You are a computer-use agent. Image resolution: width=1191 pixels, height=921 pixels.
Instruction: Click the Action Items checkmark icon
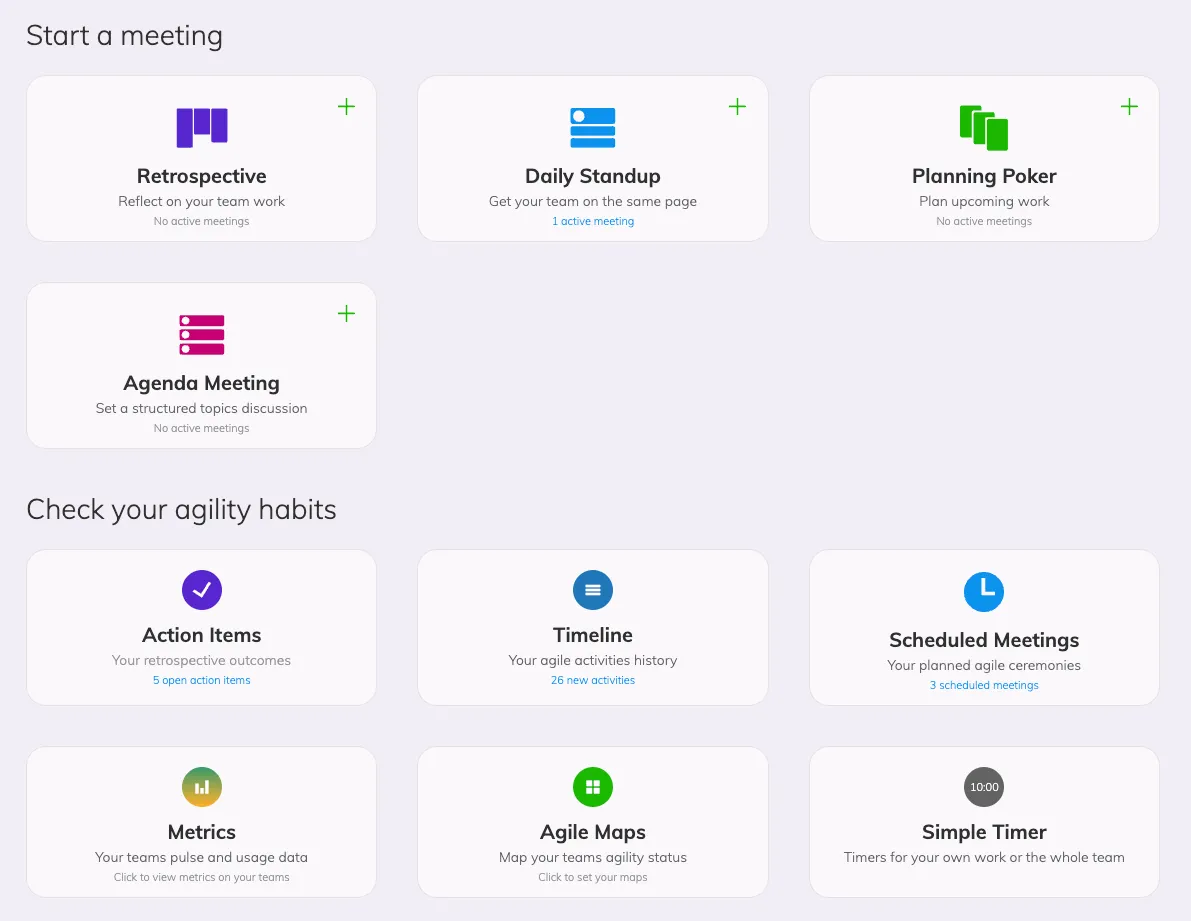[x=201, y=590]
